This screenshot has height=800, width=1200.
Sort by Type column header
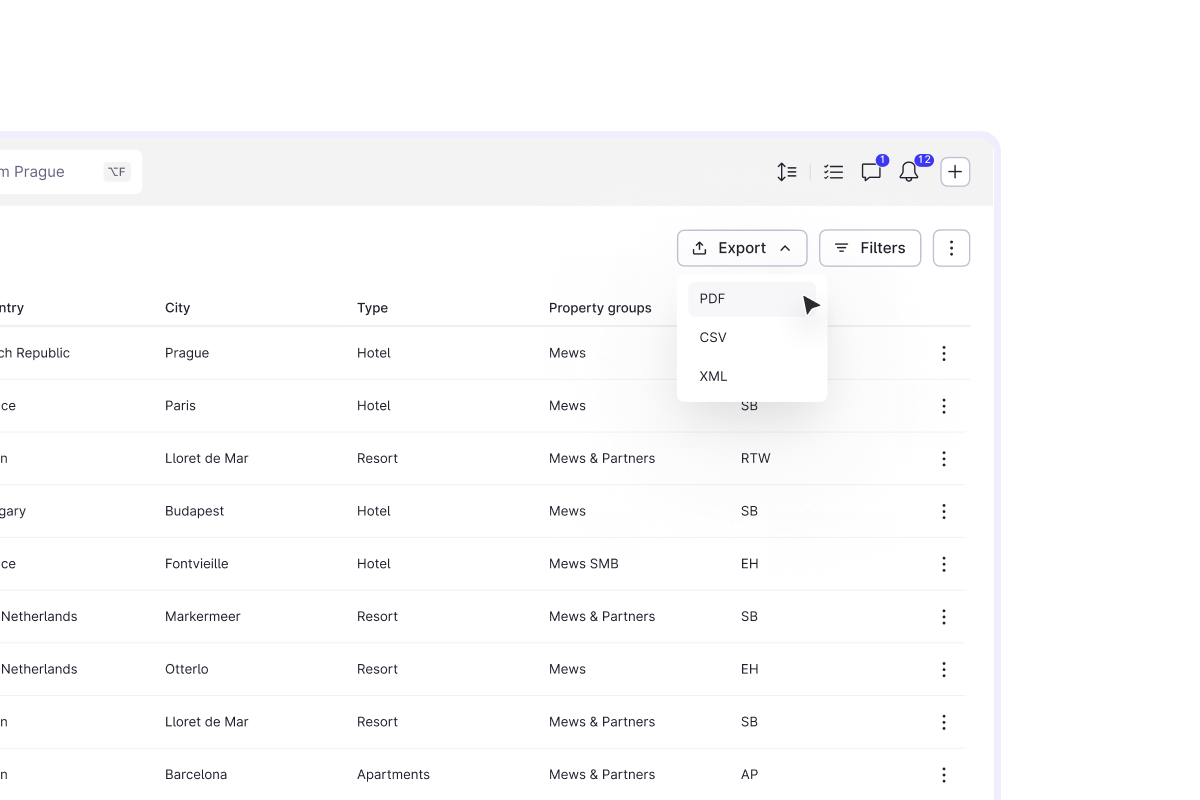(x=372, y=308)
